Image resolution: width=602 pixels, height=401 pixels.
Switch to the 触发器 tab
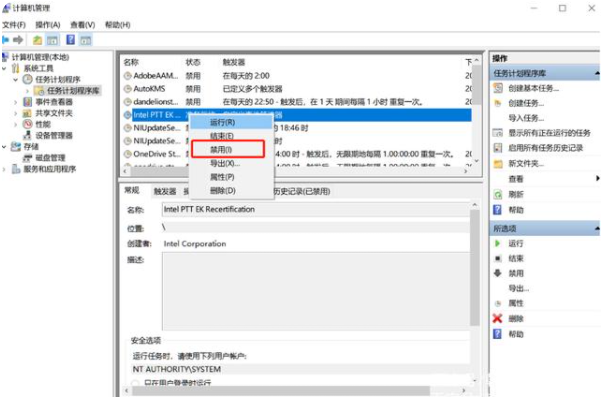[x=166, y=190]
